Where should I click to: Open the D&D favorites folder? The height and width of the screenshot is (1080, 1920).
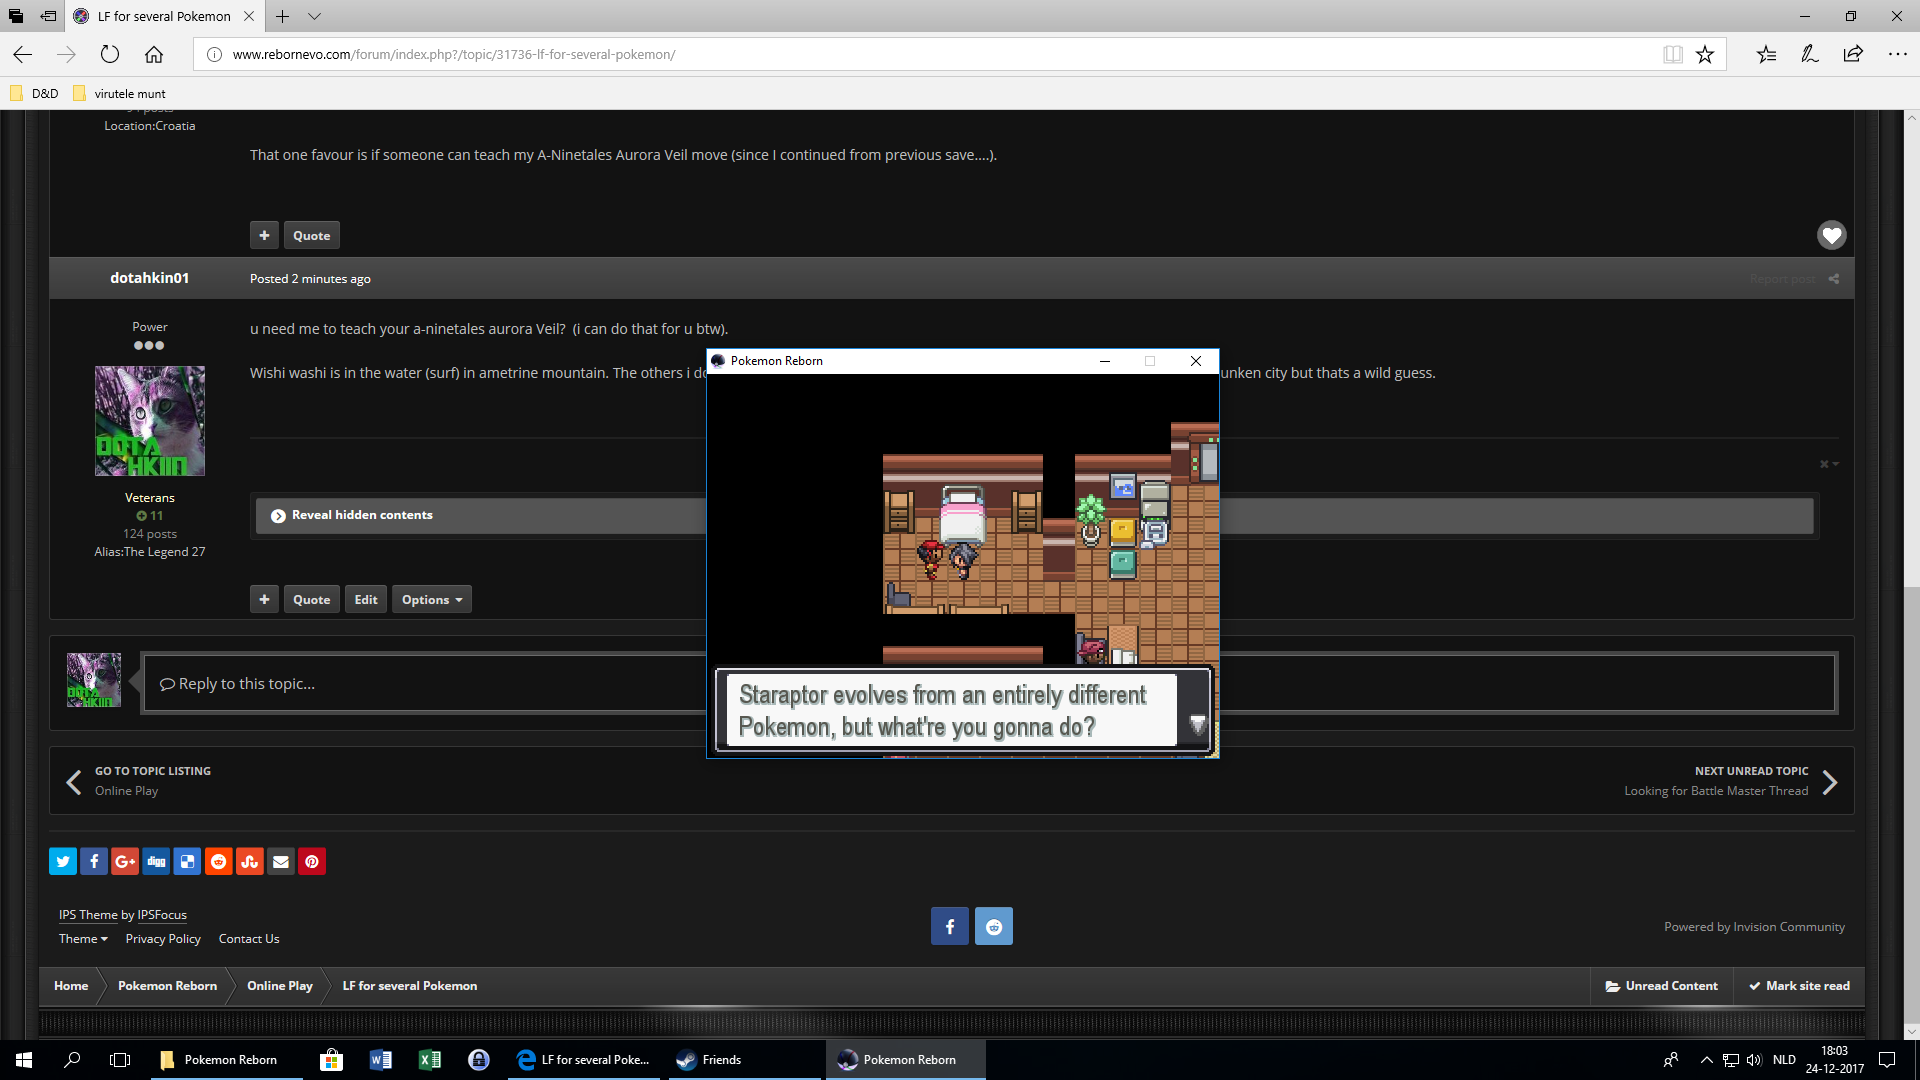click(x=34, y=94)
